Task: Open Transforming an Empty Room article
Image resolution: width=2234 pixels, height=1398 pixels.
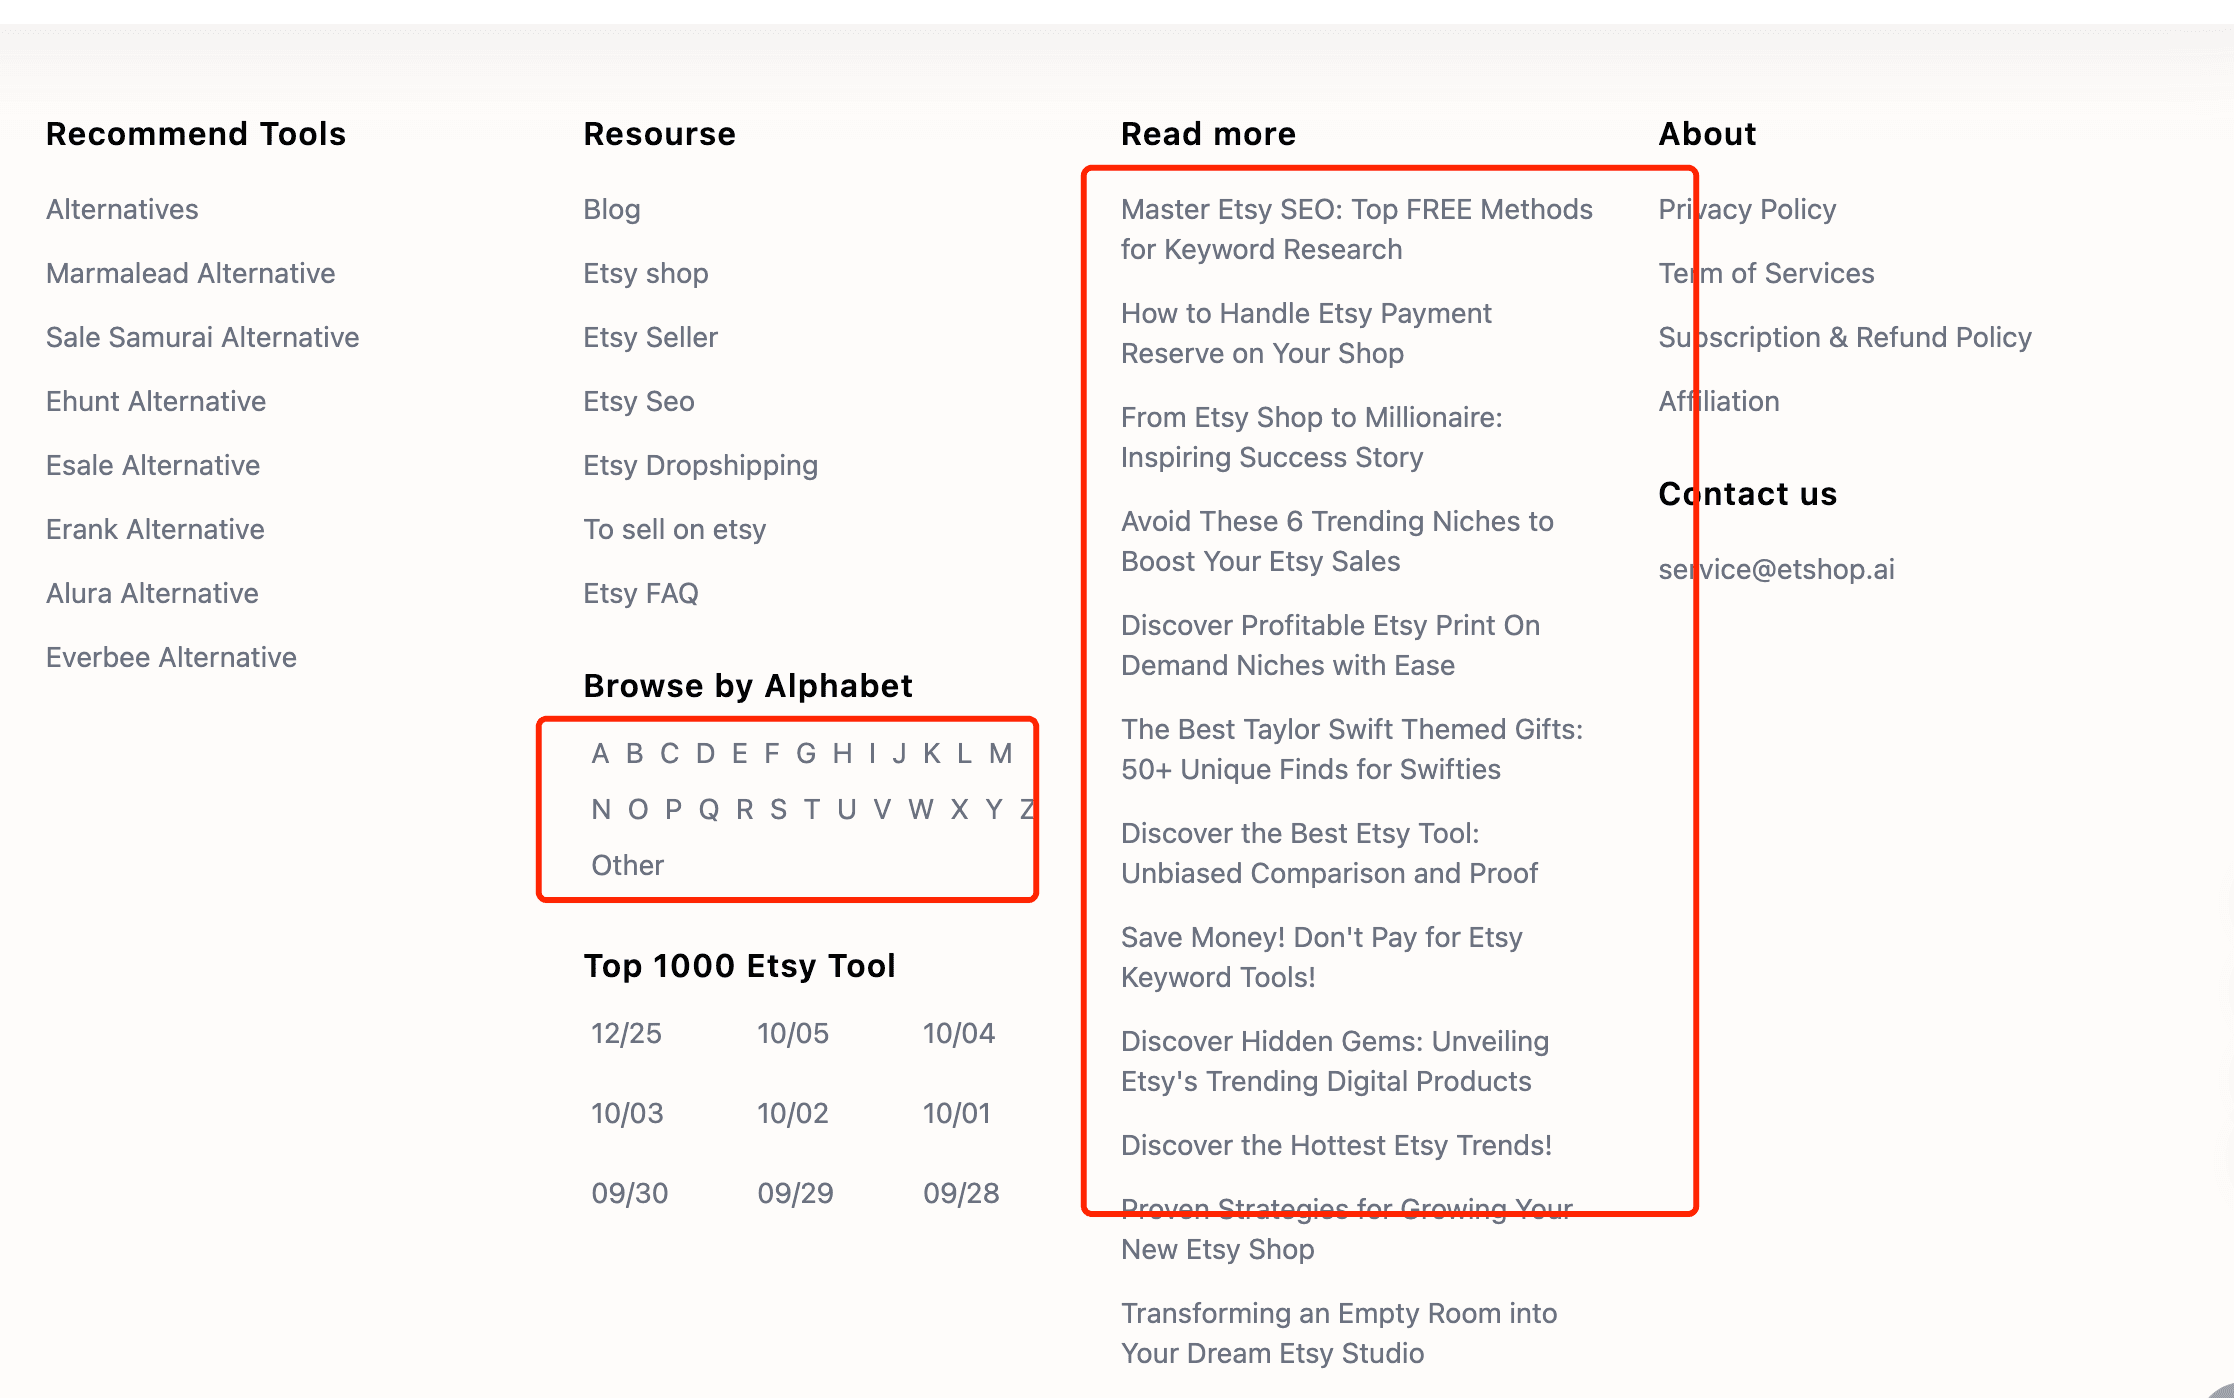Action: click(1339, 1333)
